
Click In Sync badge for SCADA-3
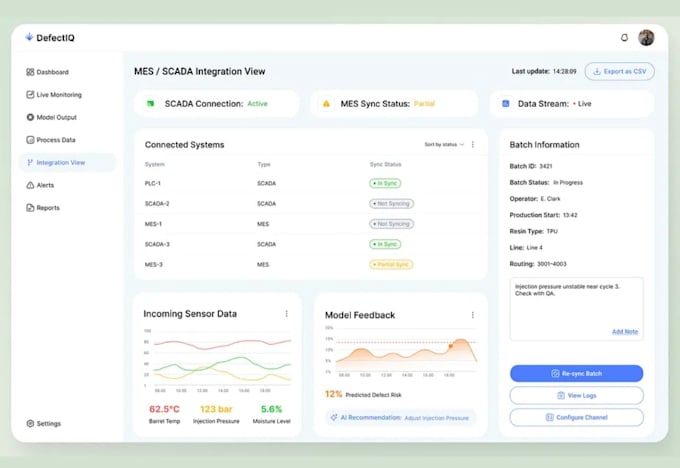385,244
